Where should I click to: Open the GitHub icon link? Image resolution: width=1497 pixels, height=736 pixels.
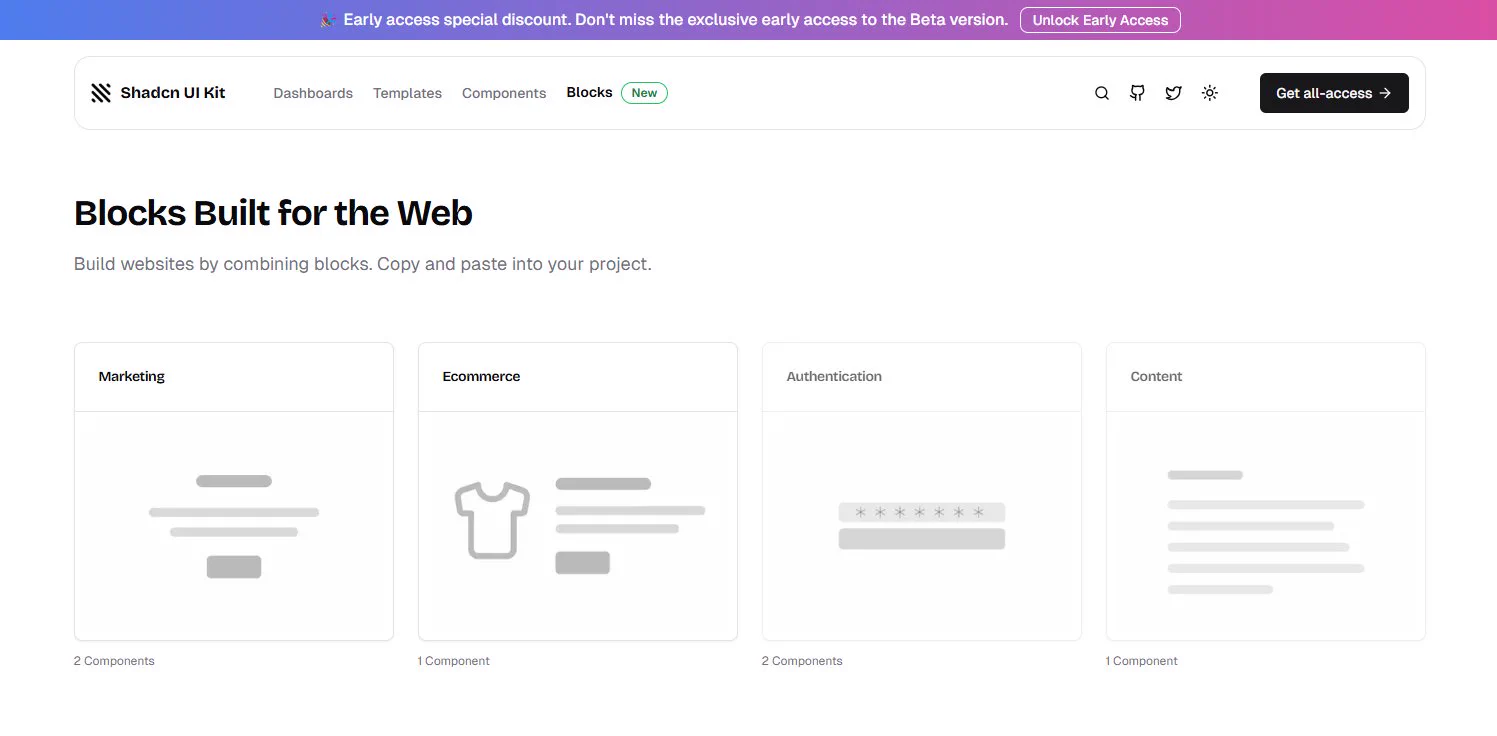[1137, 93]
